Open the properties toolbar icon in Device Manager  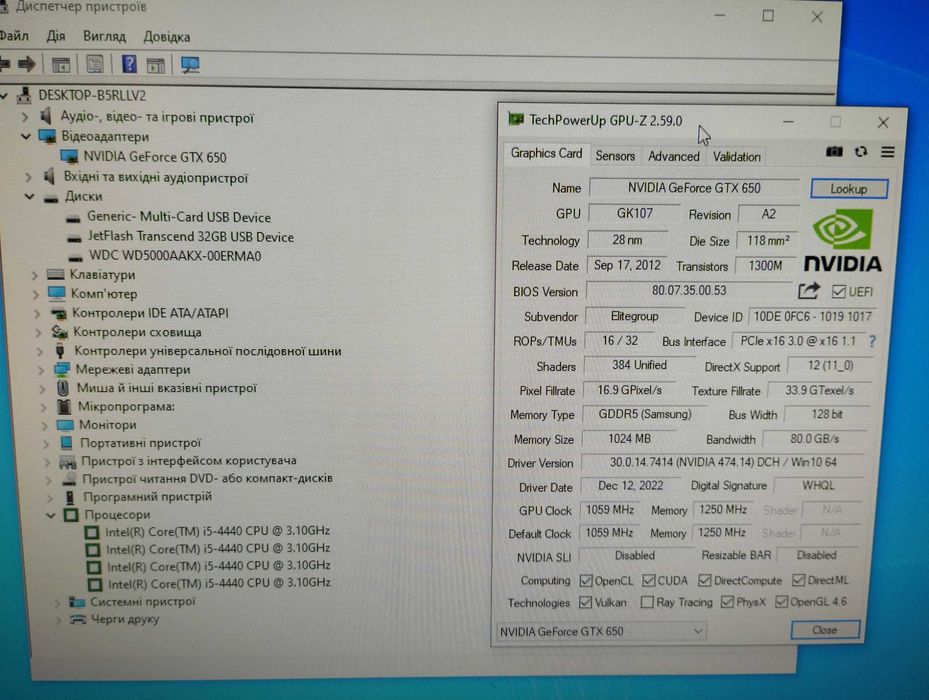tap(95, 64)
